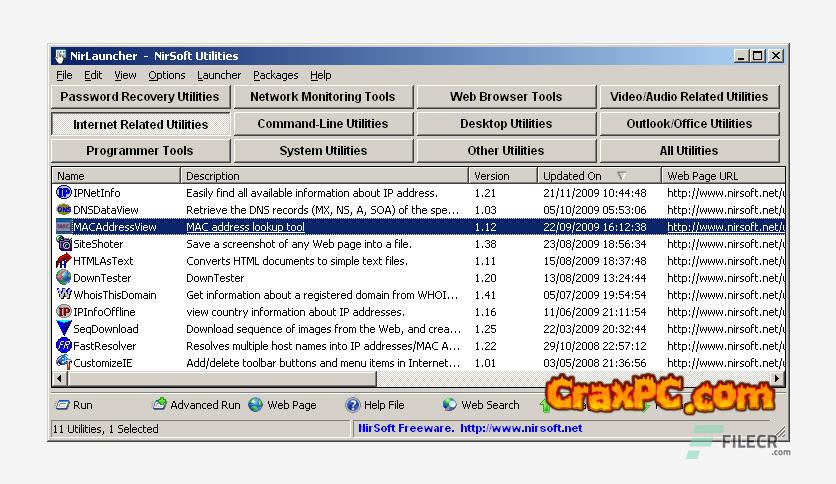Sort by the Web Page URL column
836x484 pixels.
tap(723, 175)
